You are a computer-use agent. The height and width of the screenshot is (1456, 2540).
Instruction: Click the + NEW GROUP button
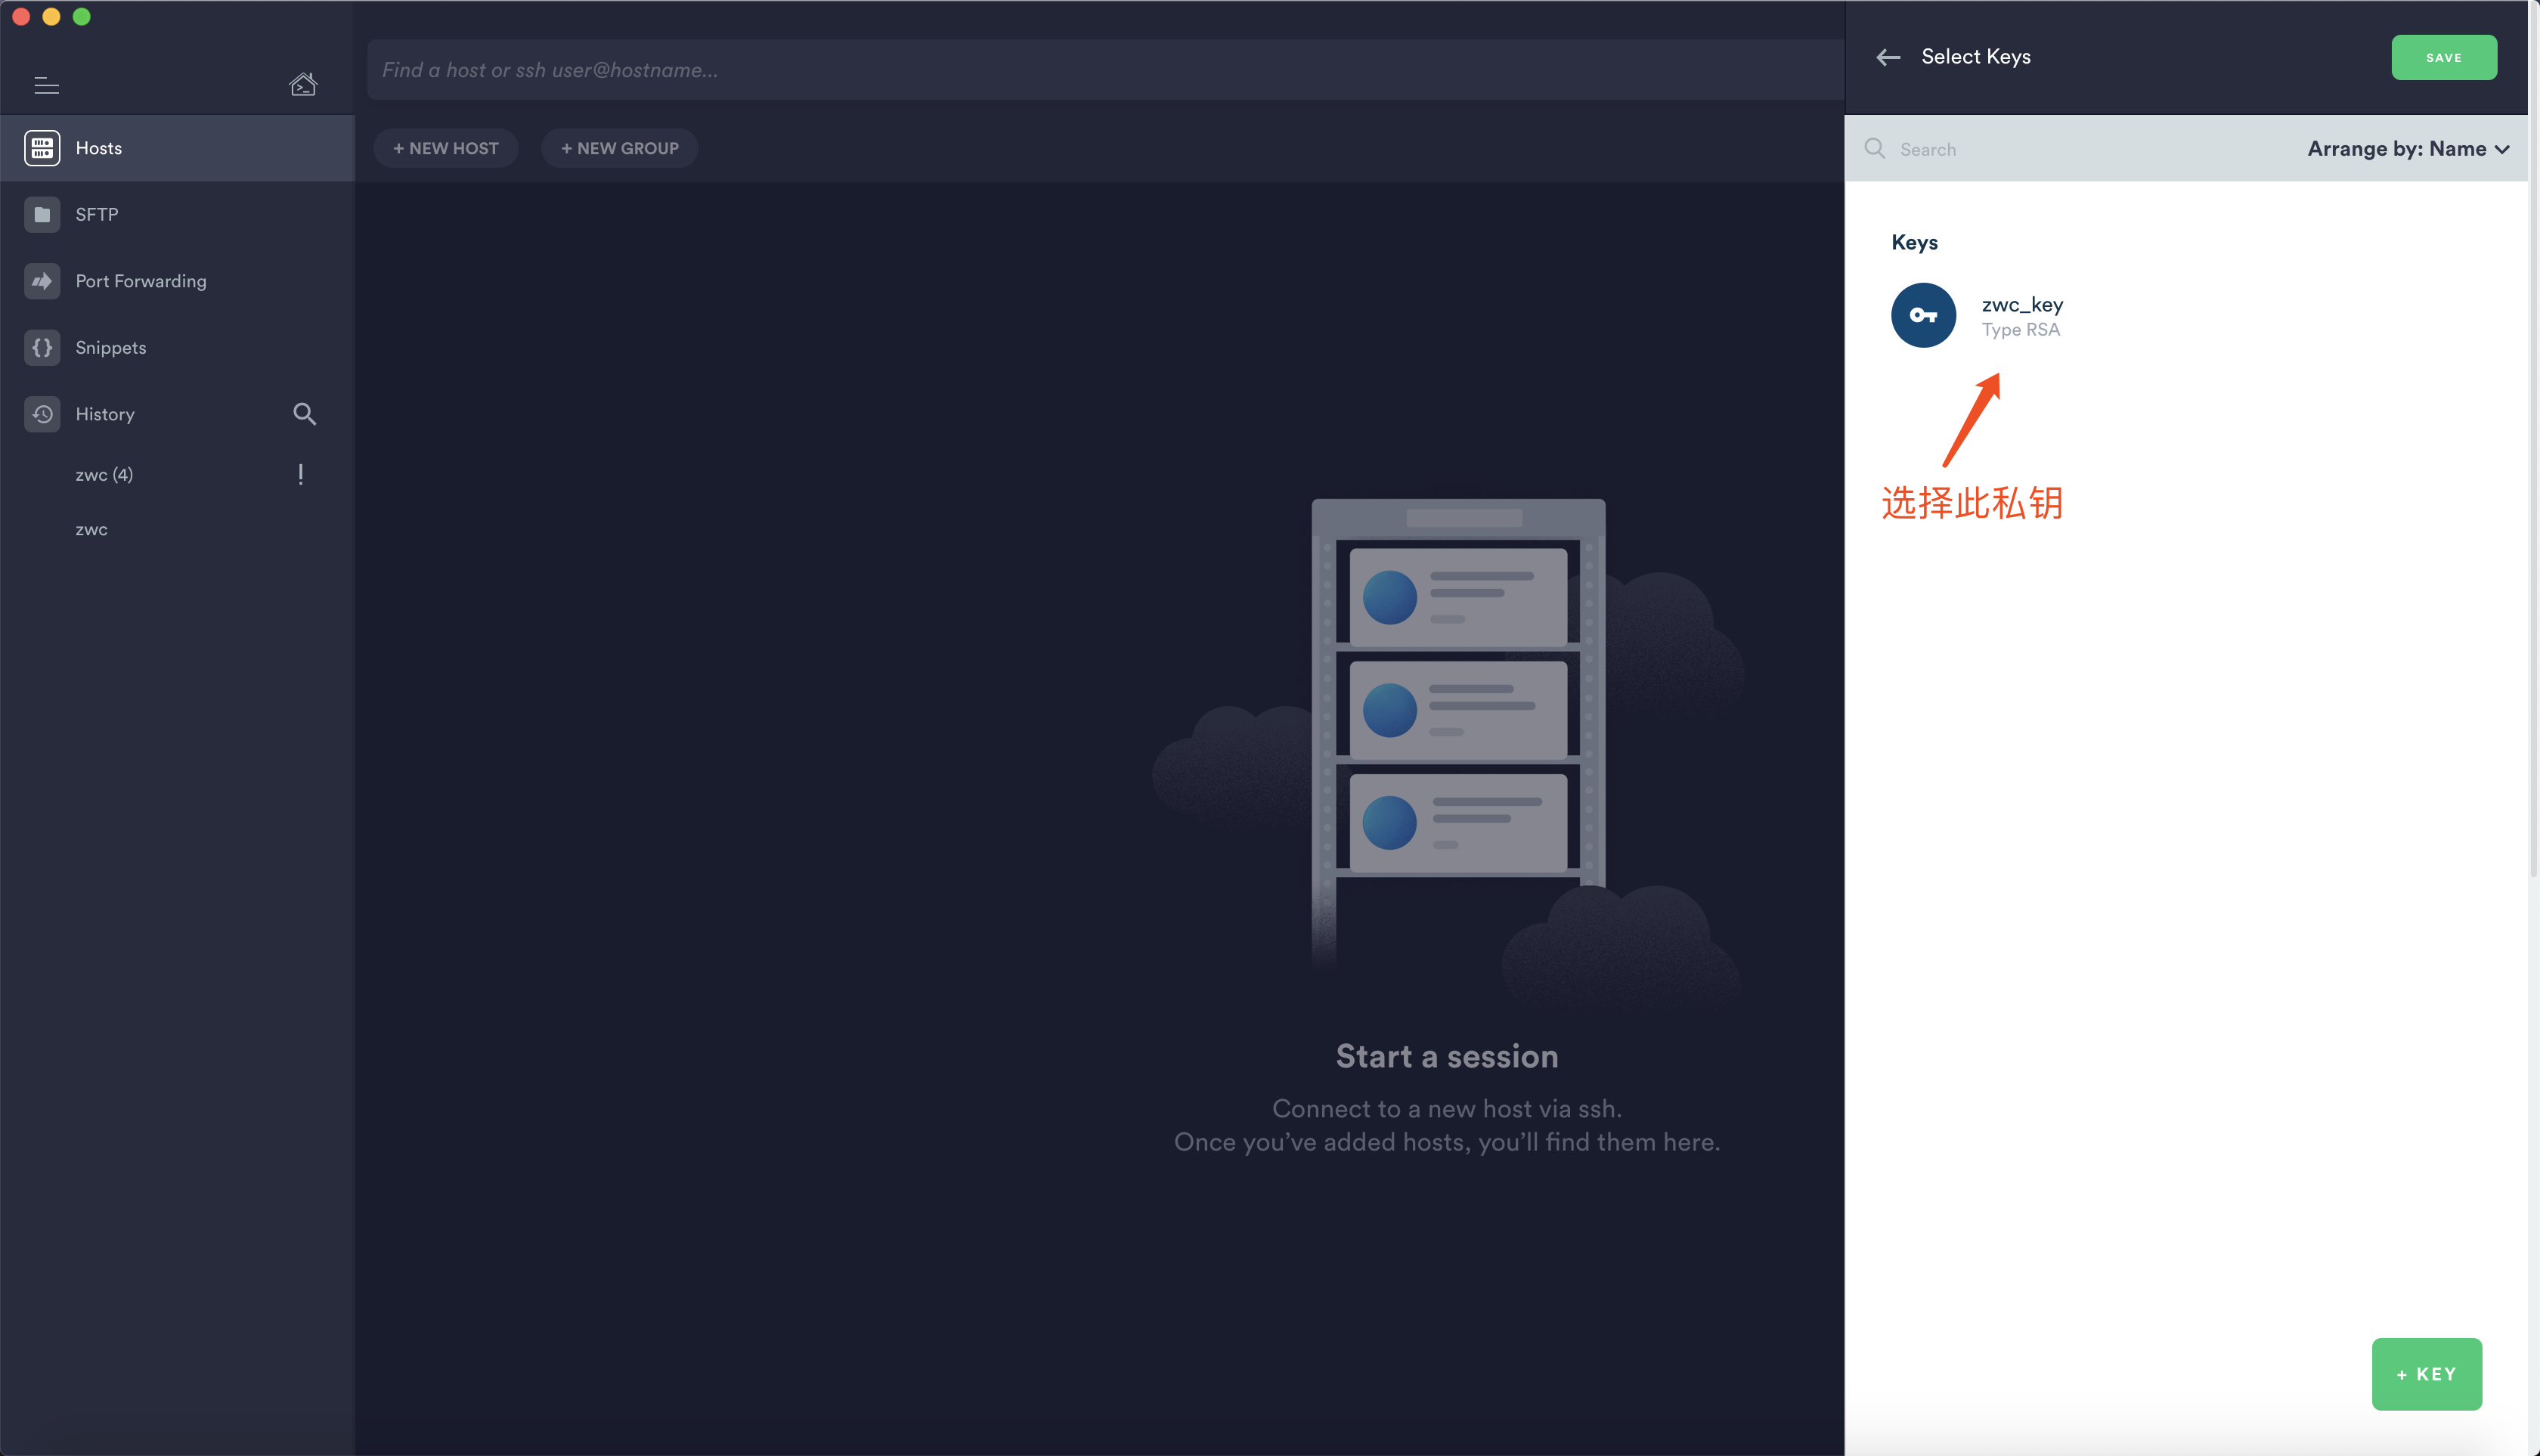619,148
